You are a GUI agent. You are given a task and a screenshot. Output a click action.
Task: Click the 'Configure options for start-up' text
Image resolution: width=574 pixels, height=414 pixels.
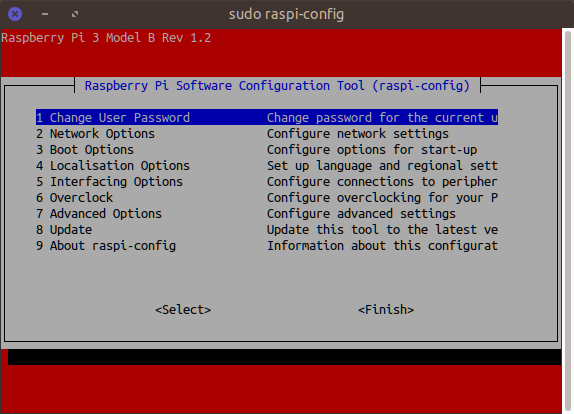click(x=372, y=150)
